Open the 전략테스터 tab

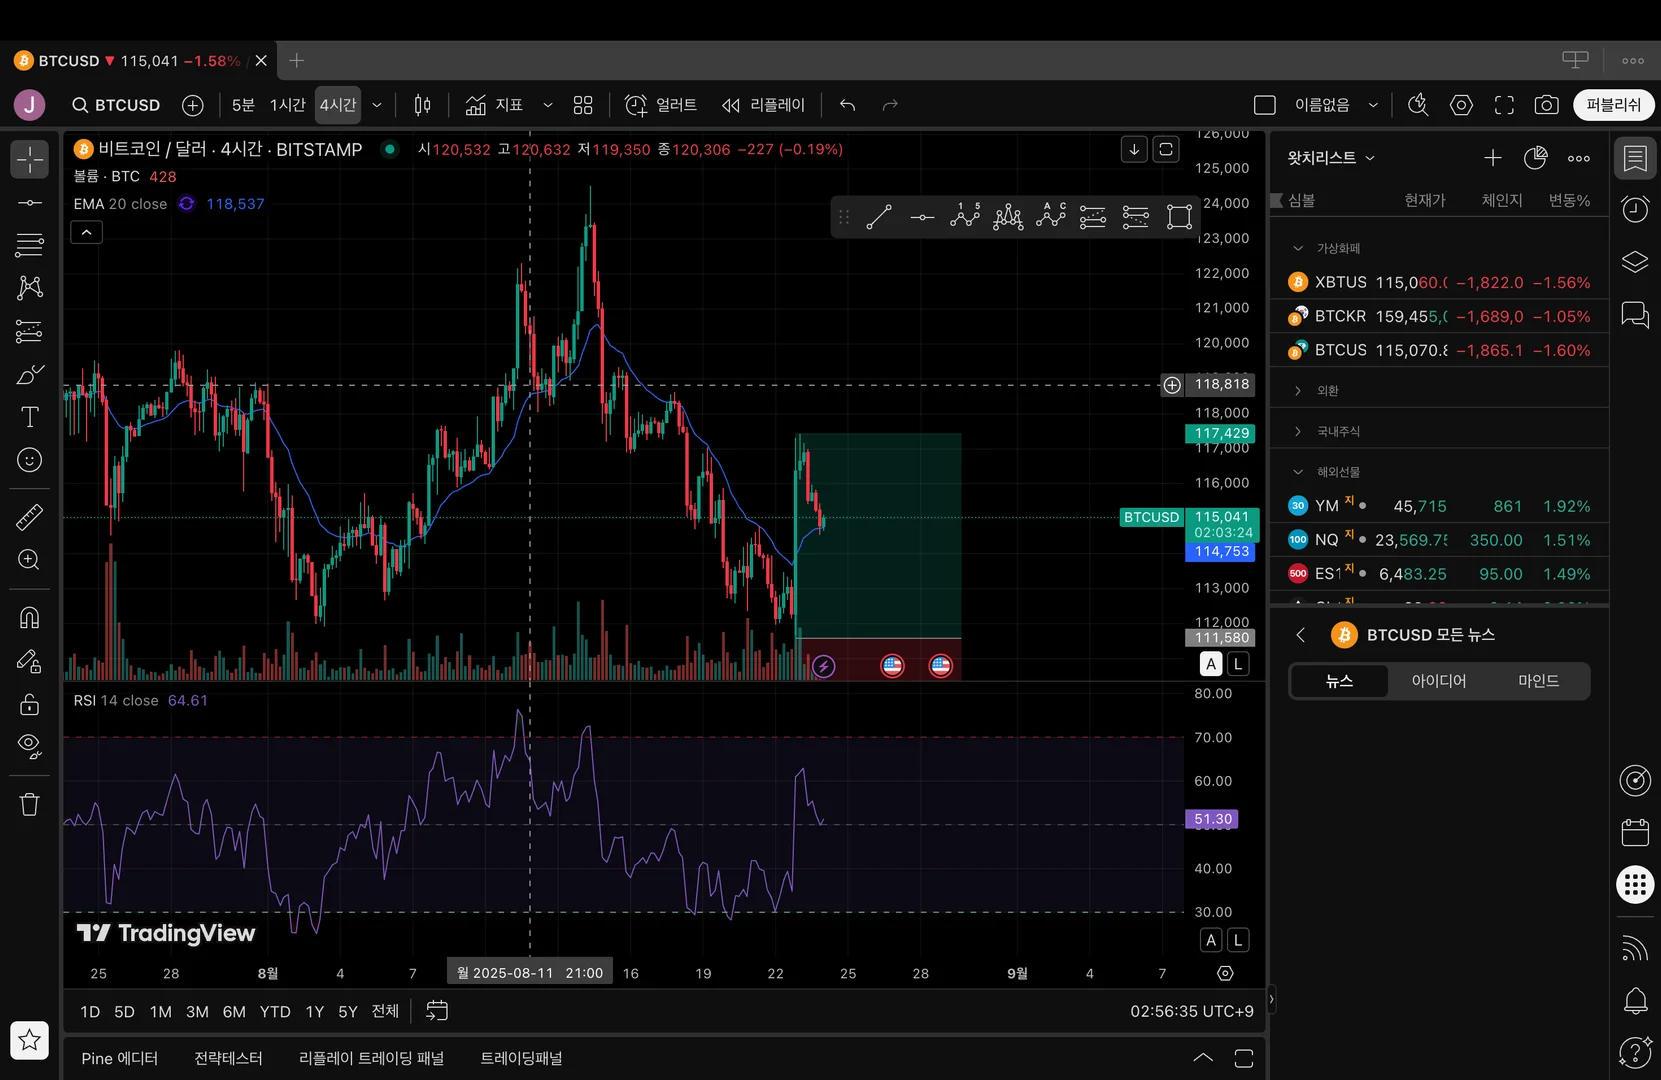click(228, 1058)
